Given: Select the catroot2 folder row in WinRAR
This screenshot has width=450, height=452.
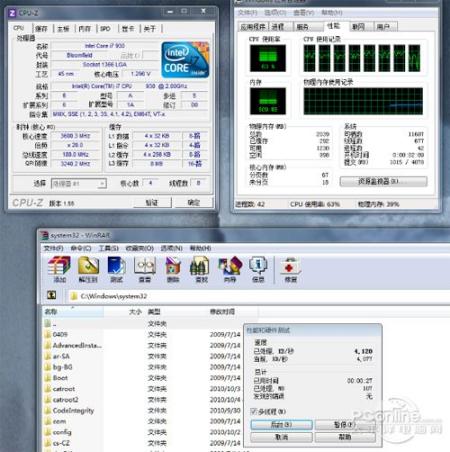Looking at the screenshot, I should pyautogui.click(x=143, y=400).
